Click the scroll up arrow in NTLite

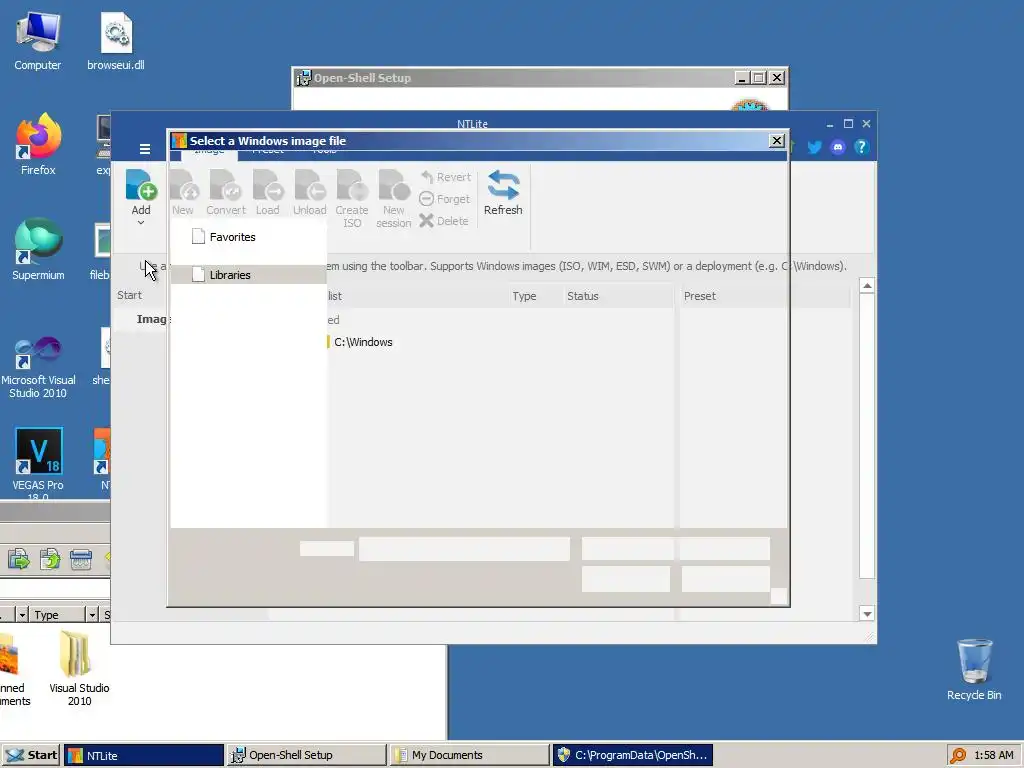tap(867, 285)
